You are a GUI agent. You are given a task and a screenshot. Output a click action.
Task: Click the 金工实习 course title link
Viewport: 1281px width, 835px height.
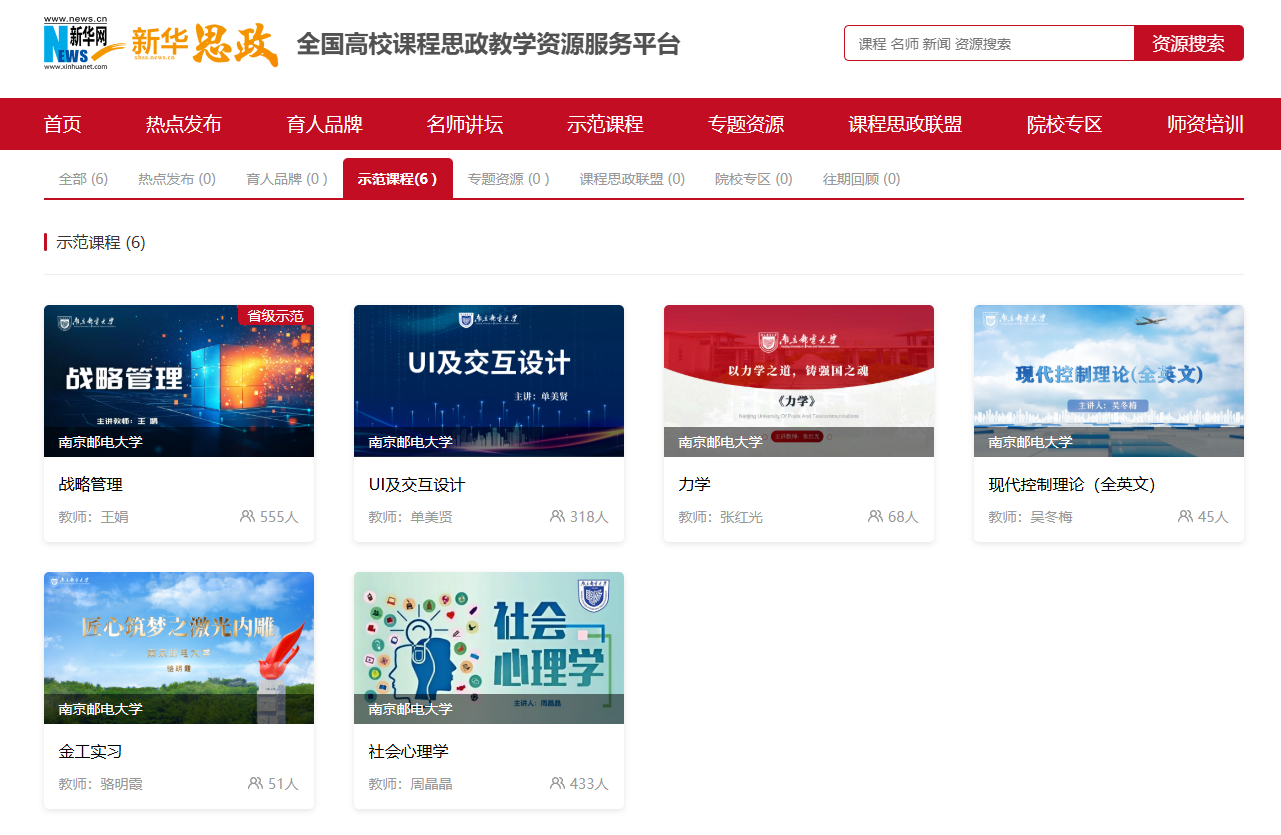click(x=90, y=752)
